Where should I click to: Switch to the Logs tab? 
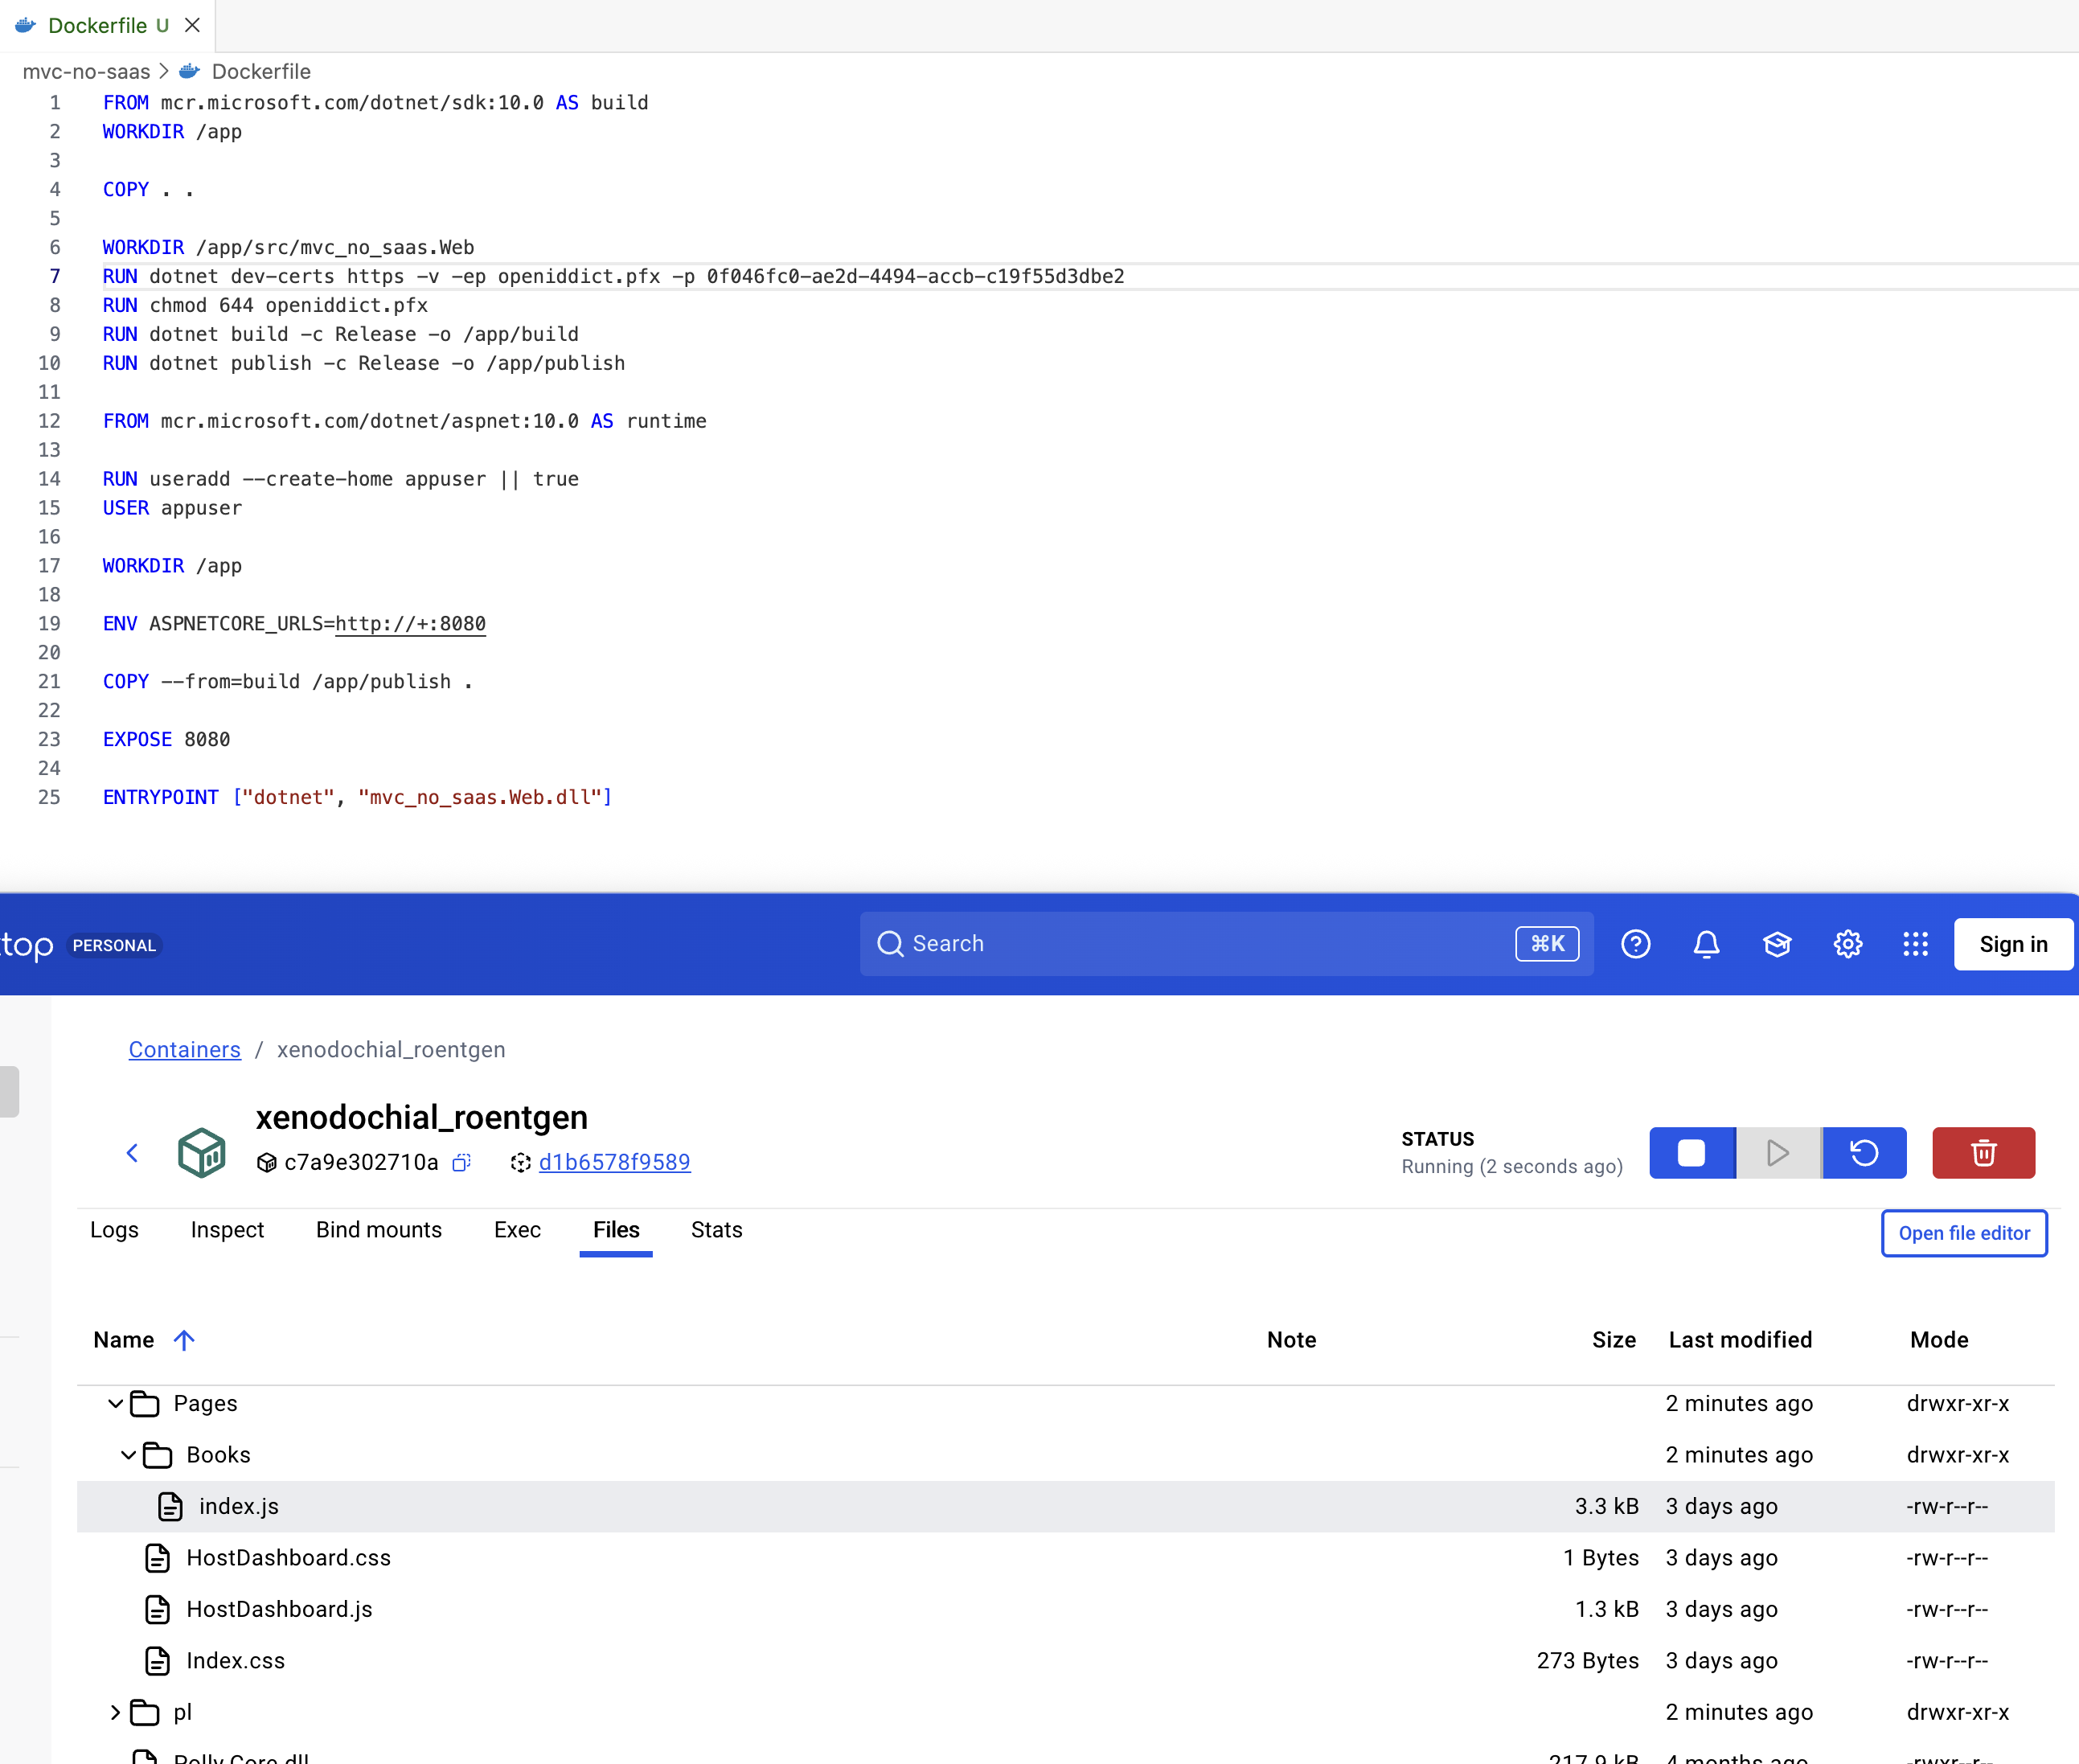click(x=114, y=1230)
